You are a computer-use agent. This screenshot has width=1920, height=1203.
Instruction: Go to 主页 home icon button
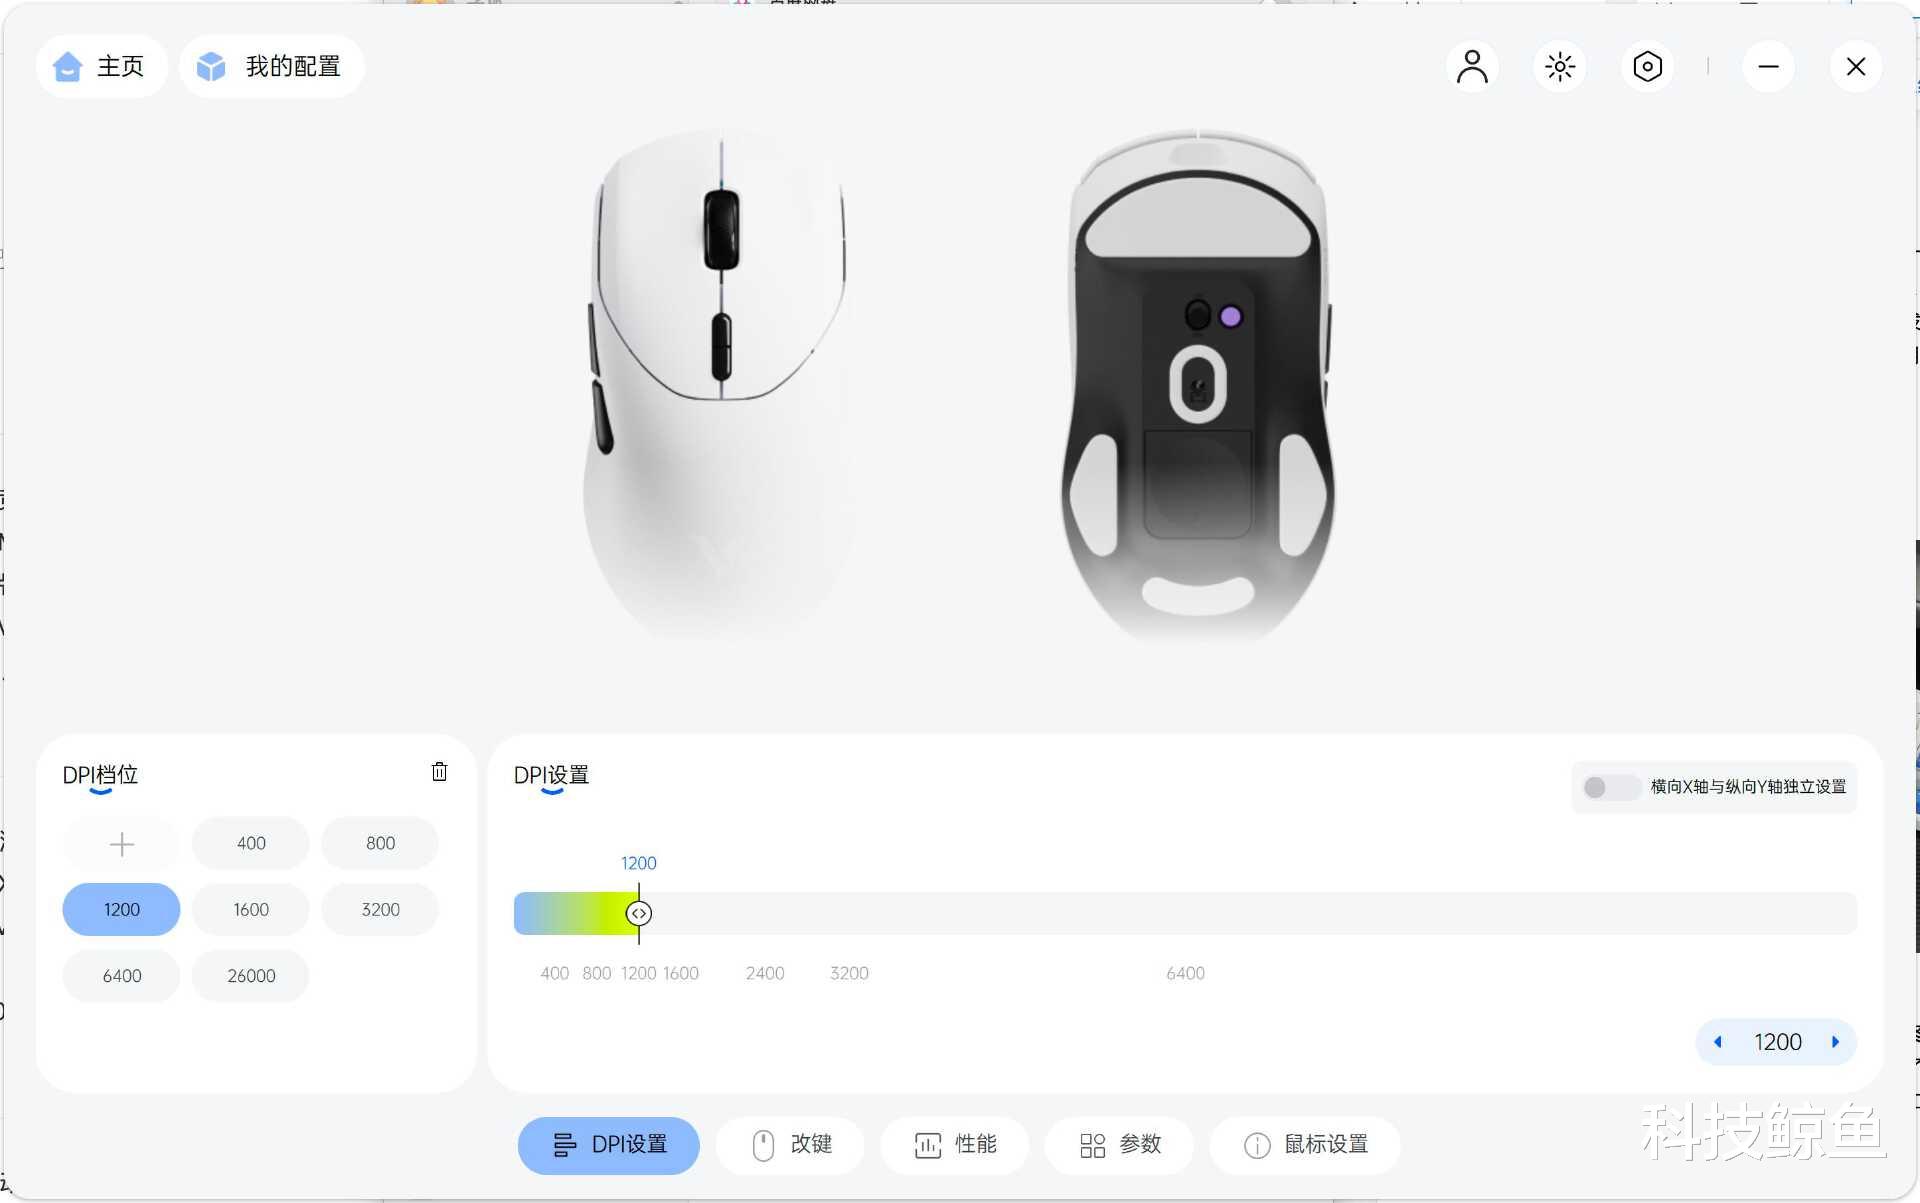coord(101,66)
